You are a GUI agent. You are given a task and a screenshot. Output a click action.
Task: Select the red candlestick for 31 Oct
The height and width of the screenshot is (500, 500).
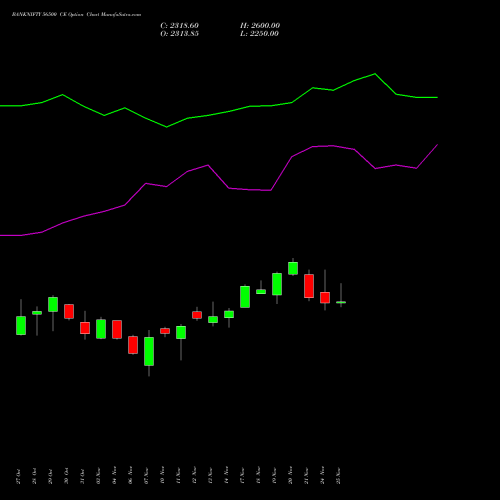click(x=85, y=328)
